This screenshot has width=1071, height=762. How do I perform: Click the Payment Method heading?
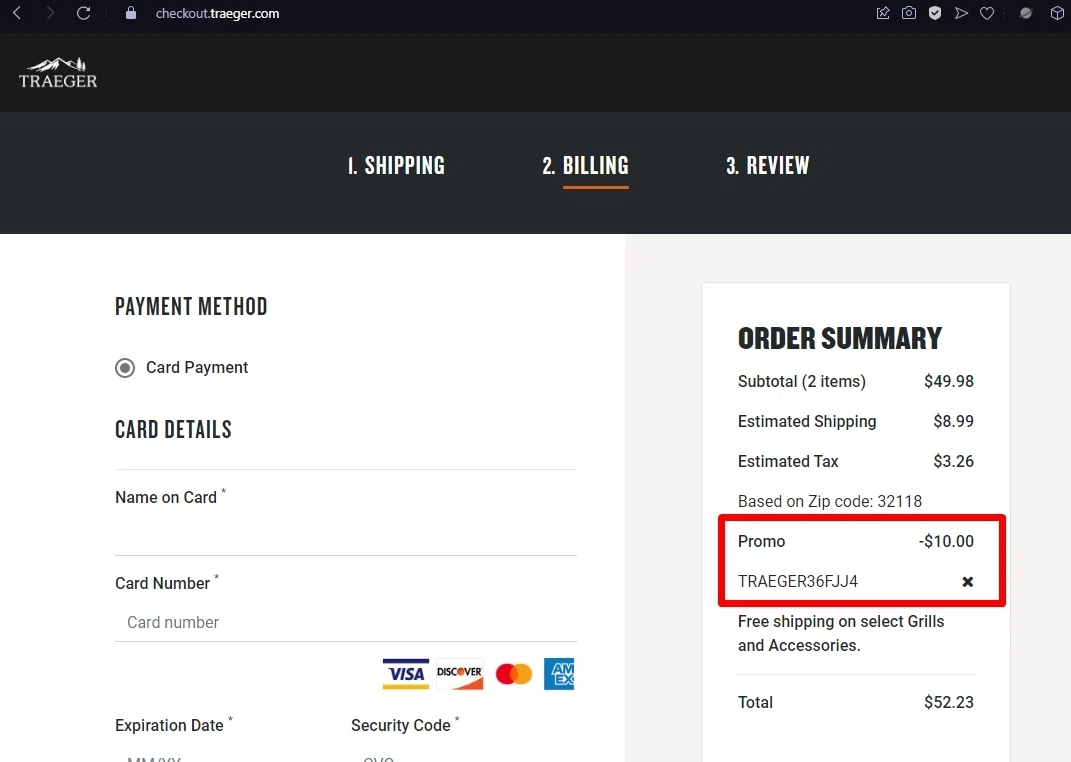pos(191,307)
